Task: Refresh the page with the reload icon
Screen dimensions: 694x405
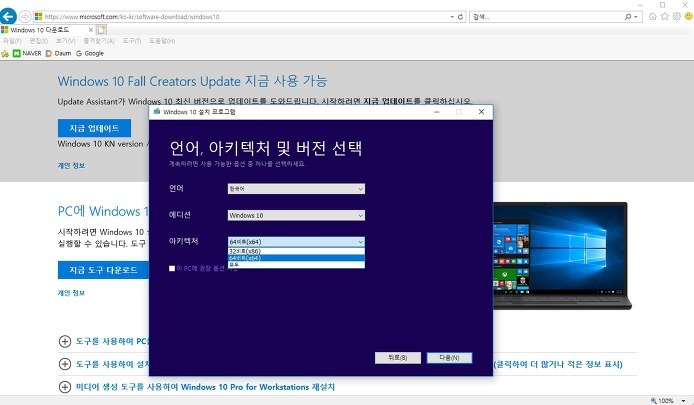Action: (460, 17)
